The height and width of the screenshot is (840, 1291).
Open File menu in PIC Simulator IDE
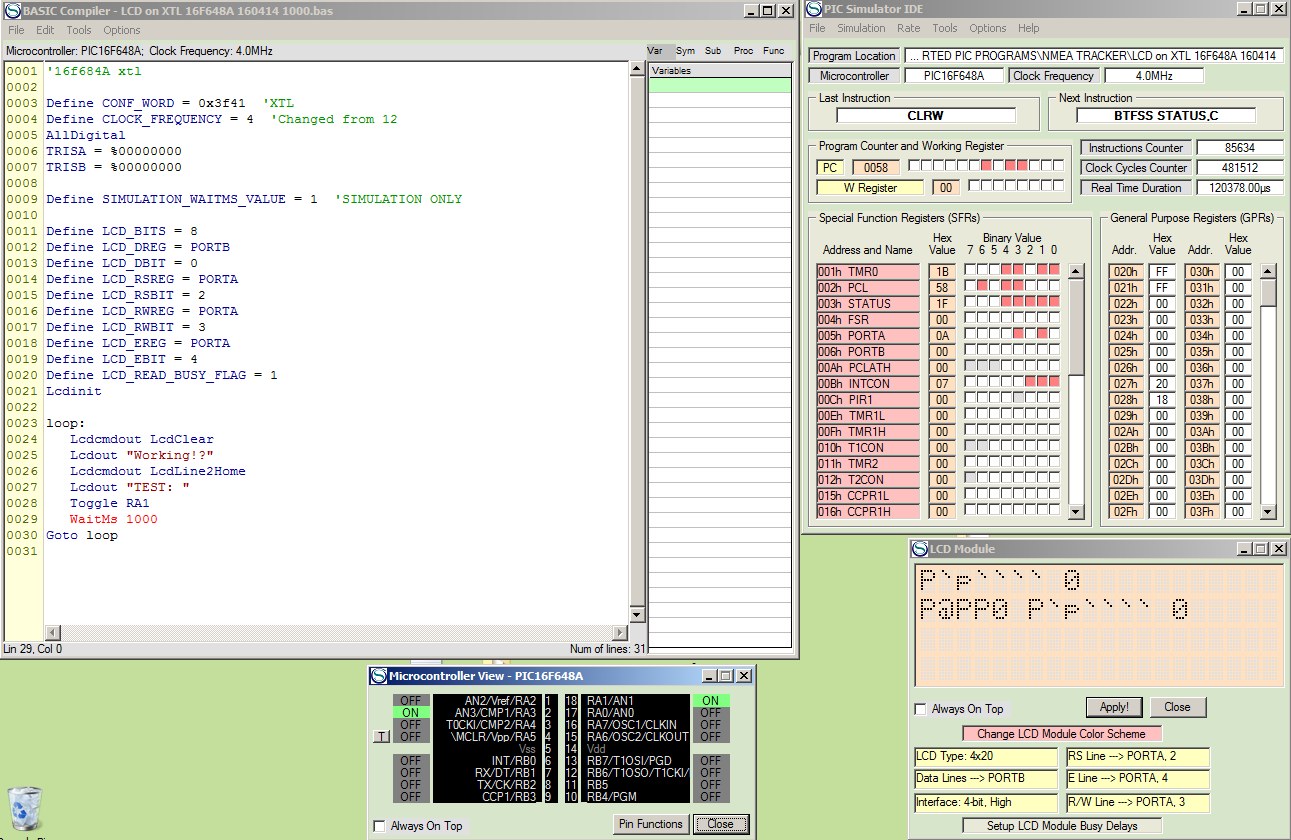click(x=819, y=28)
